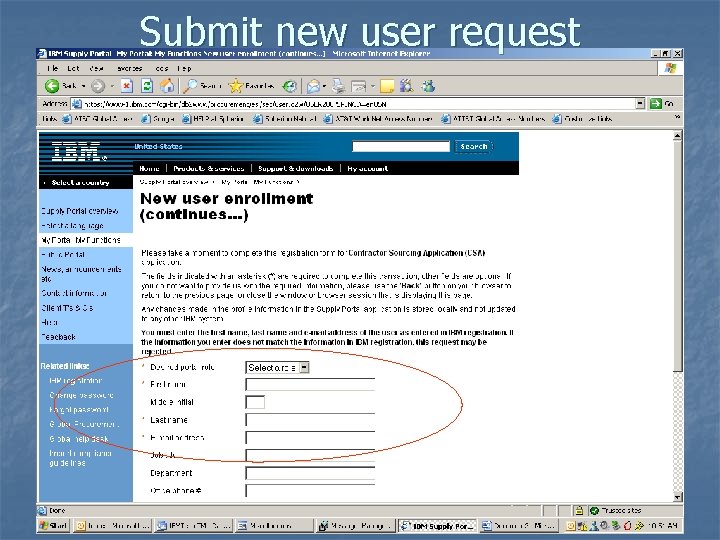
Task: Open Products & services in IBM navigation
Action: pos(208,169)
